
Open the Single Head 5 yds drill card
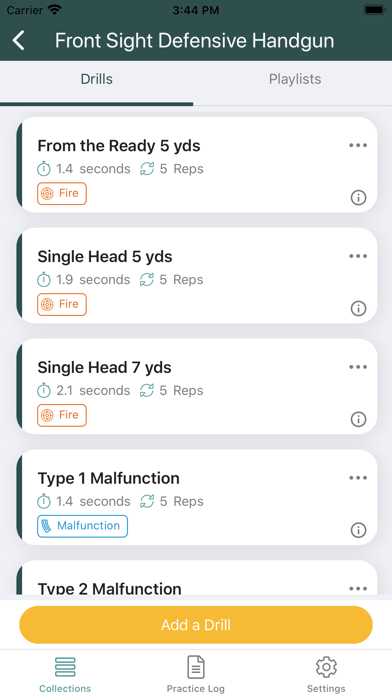[197, 275]
